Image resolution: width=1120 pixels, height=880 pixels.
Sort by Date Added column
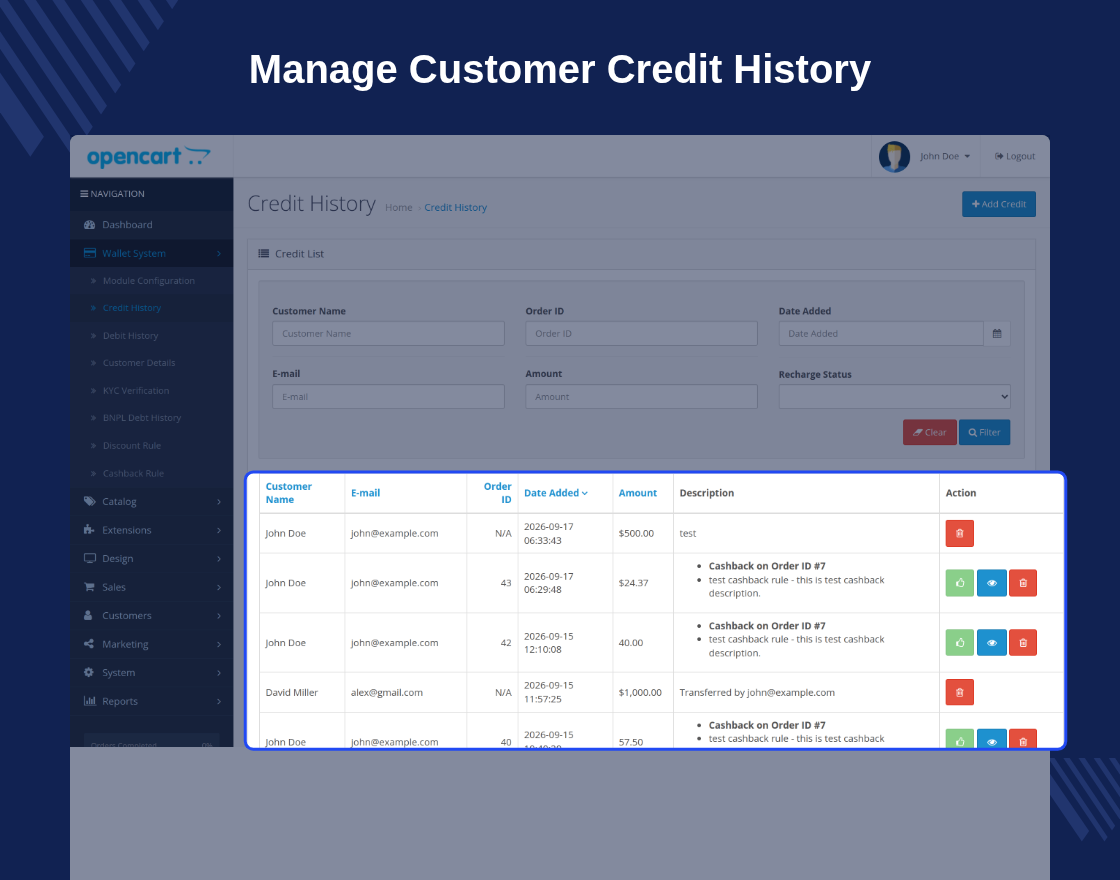coord(556,493)
